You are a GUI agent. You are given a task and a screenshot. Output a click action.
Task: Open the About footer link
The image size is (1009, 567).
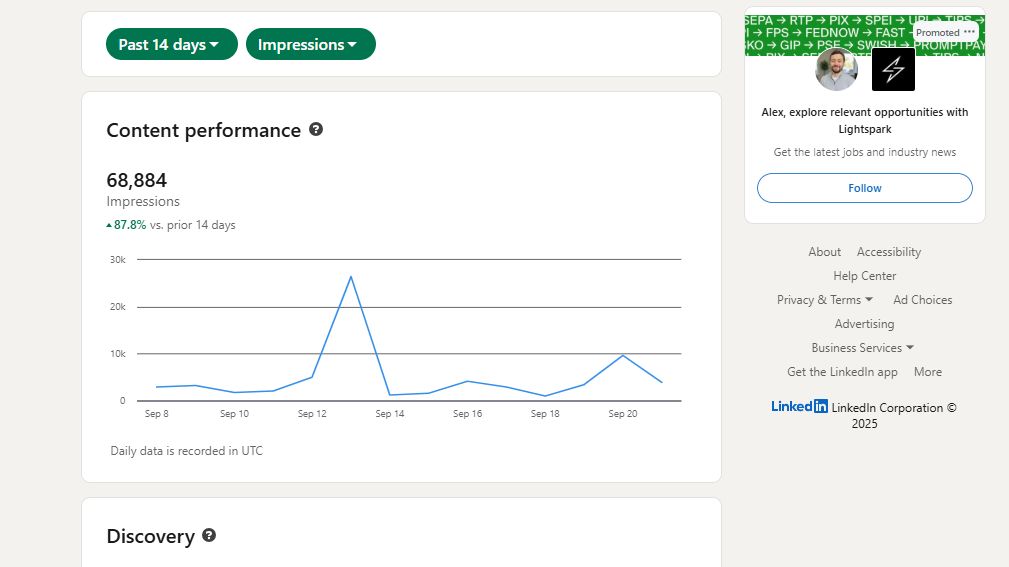[x=824, y=252]
